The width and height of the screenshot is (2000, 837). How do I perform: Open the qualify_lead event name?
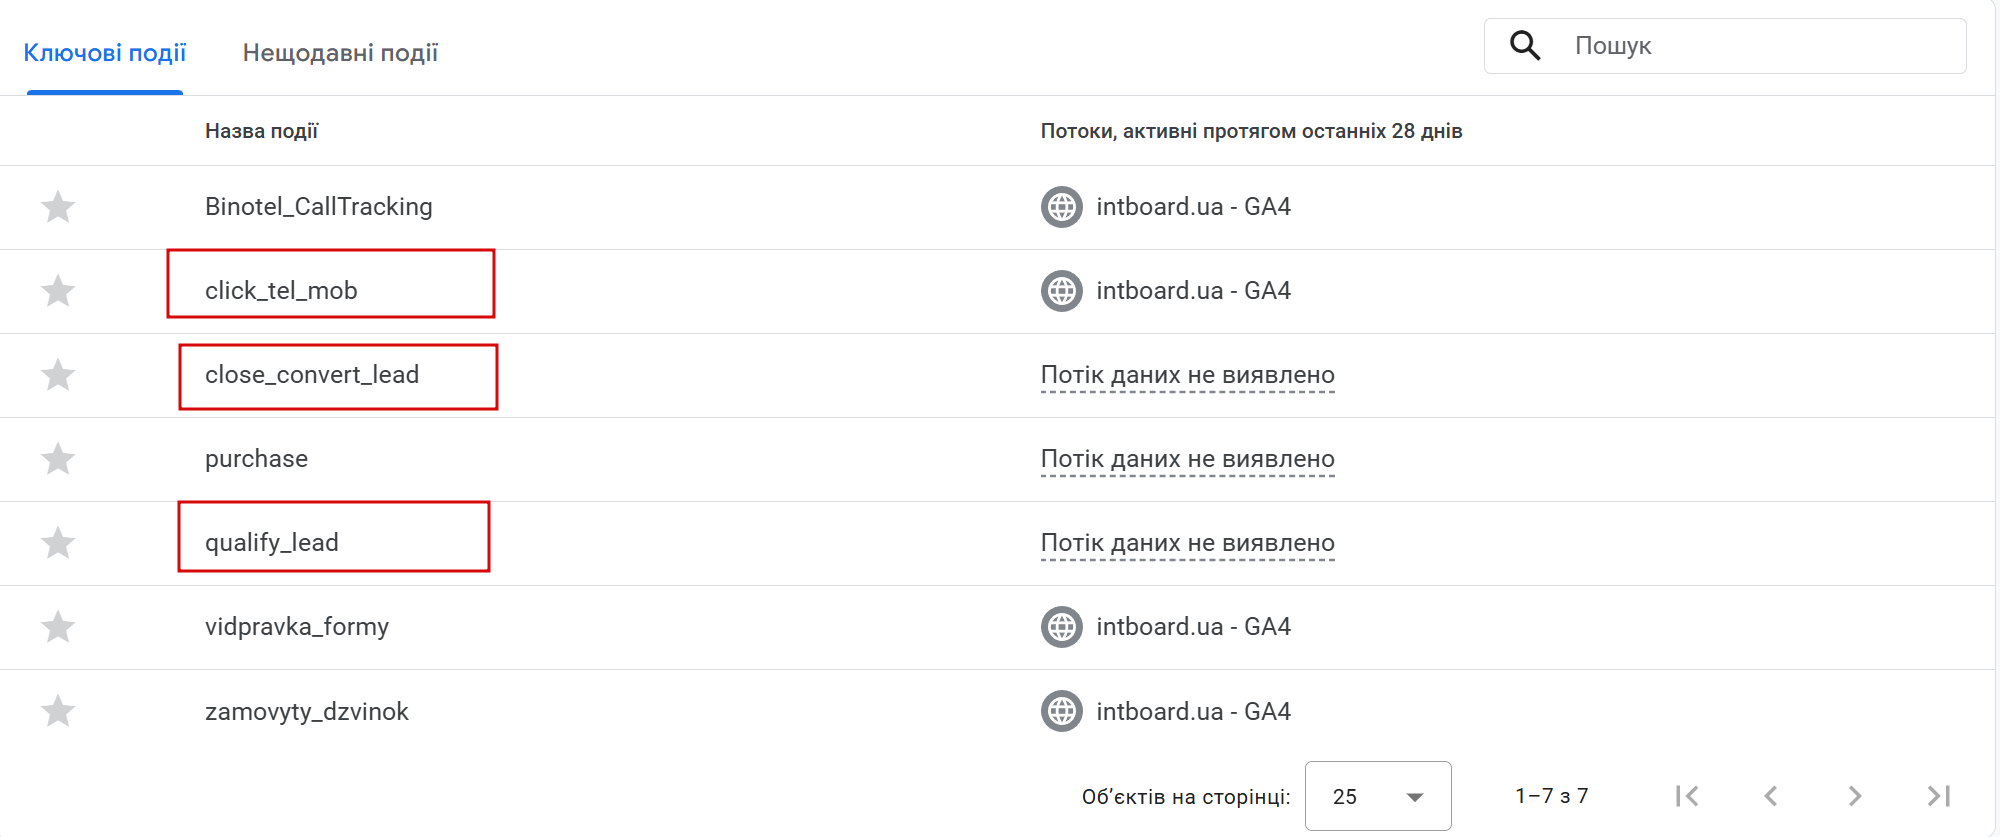tap(272, 543)
